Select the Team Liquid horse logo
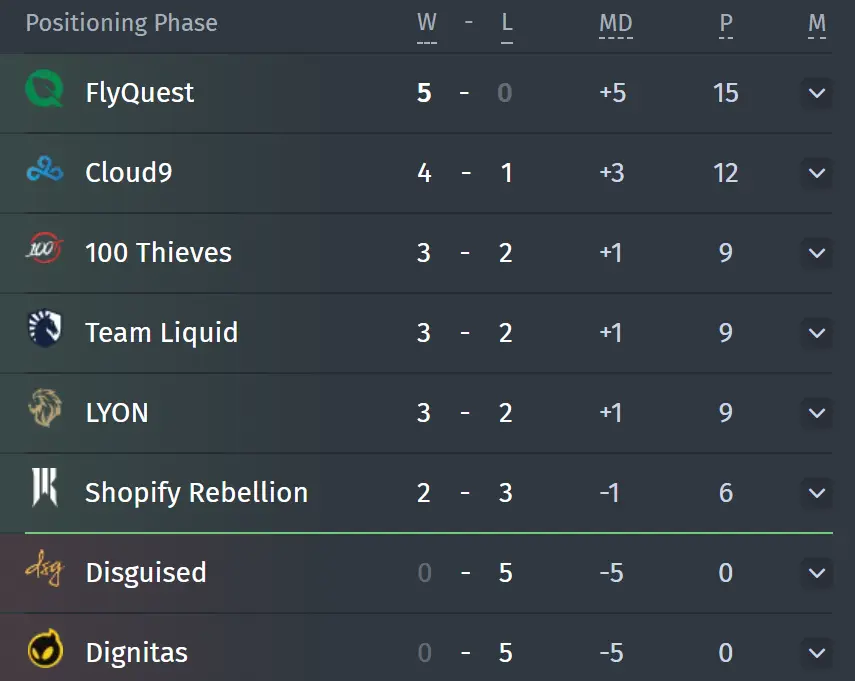This screenshot has width=855, height=681. tap(45, 328)
